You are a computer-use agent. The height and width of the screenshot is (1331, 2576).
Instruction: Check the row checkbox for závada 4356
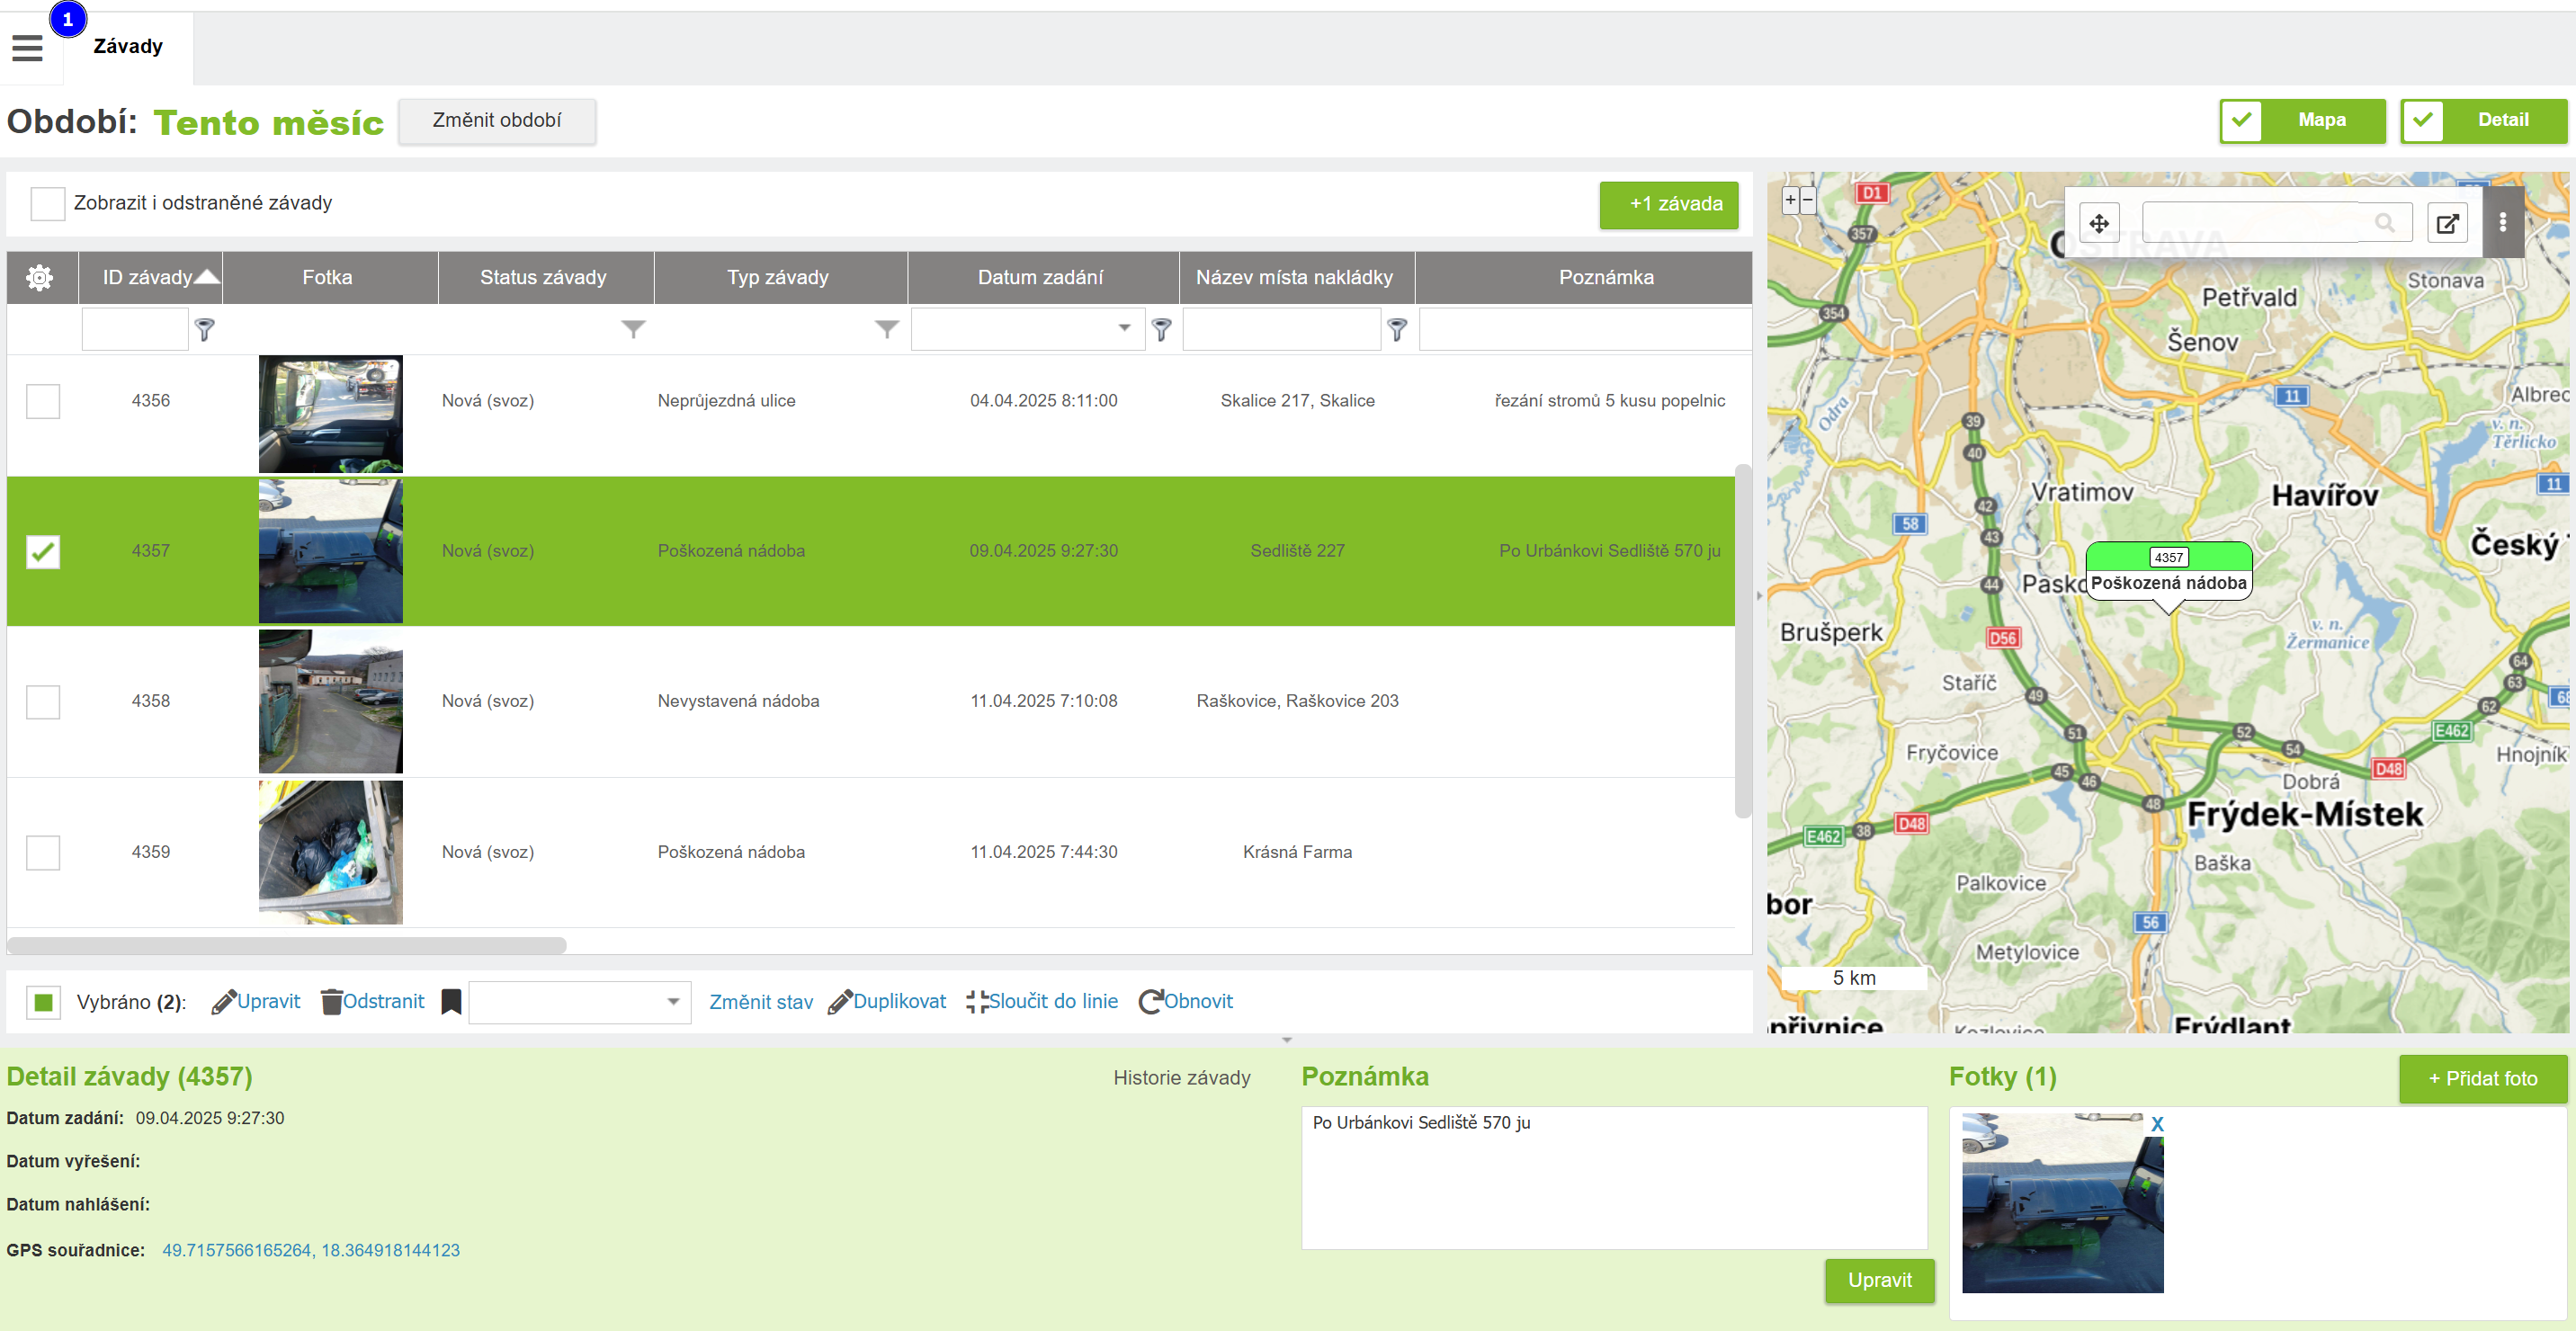point(43,401)
